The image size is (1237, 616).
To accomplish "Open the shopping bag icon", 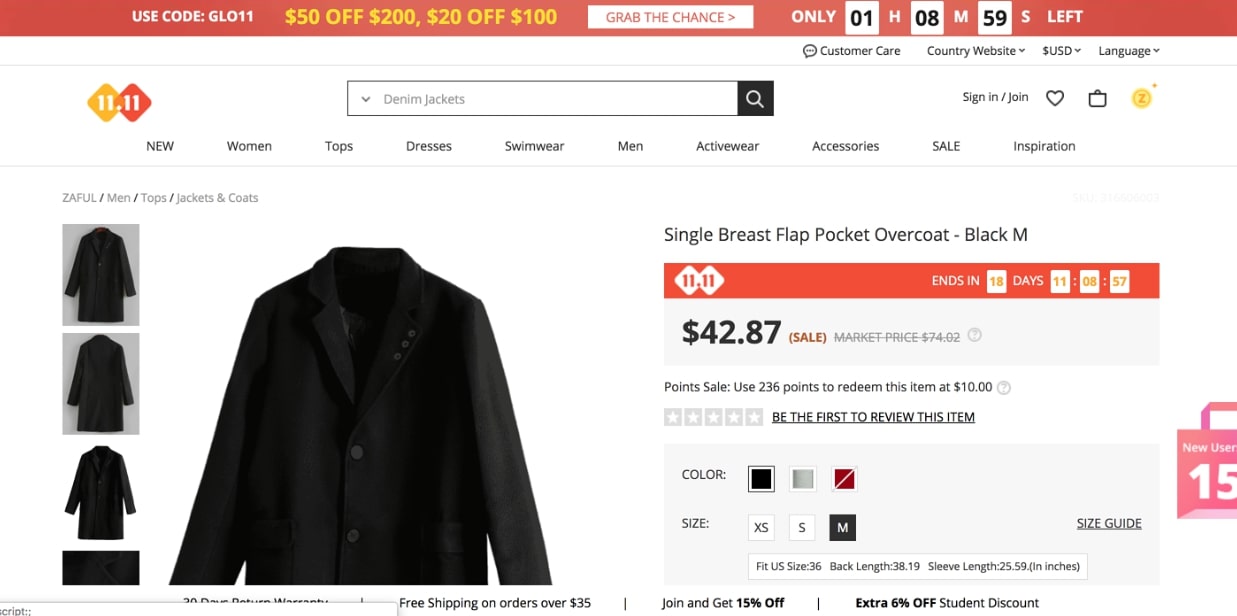I will [x=1097, y=98].
